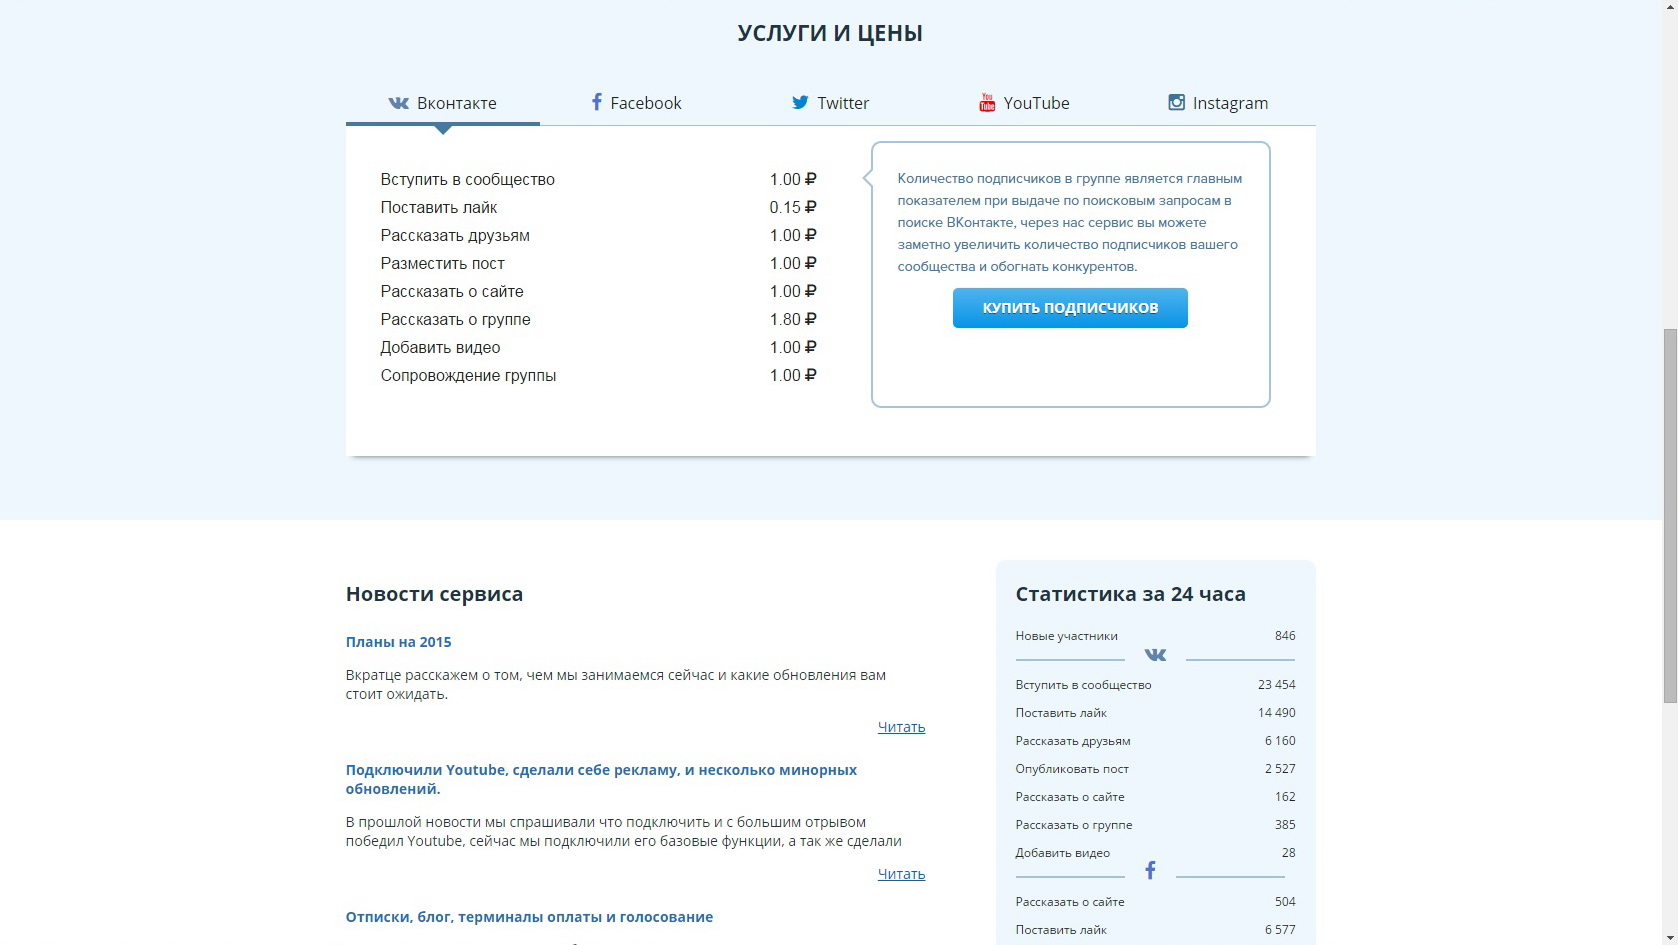Select the Сопровождение группы service row
The width and height of the screenshot is (1678, 945).
598,376
